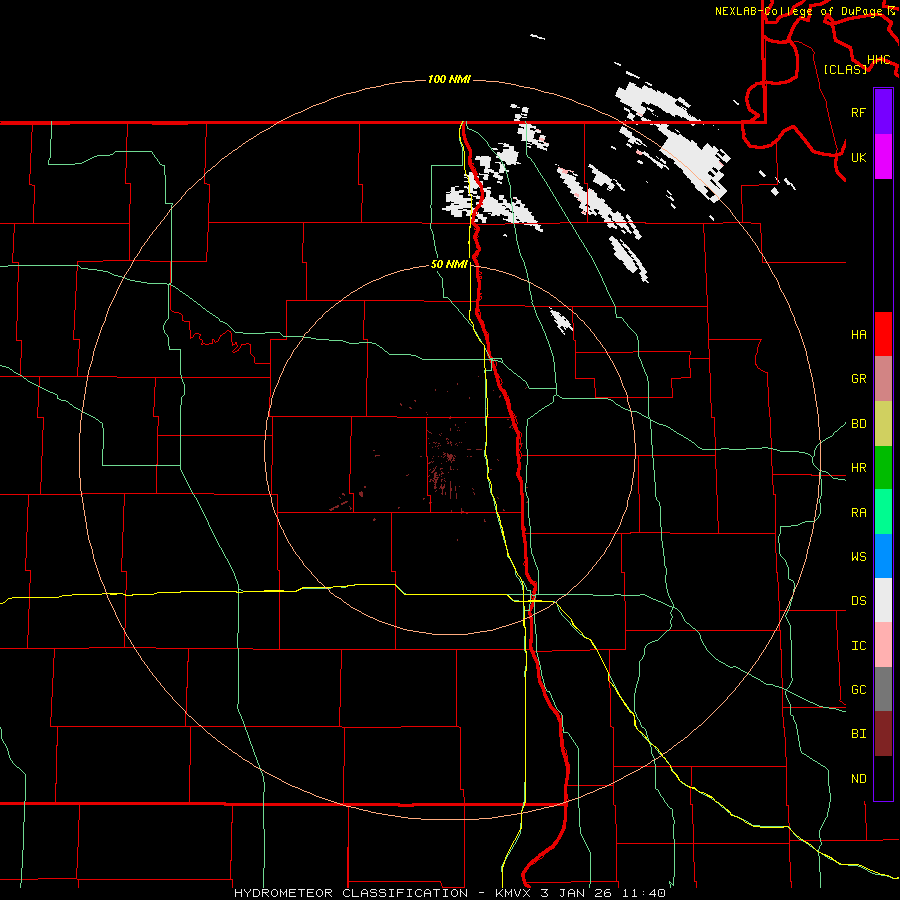
Task: Click the HR legend label
Action: tap(859, 468)
